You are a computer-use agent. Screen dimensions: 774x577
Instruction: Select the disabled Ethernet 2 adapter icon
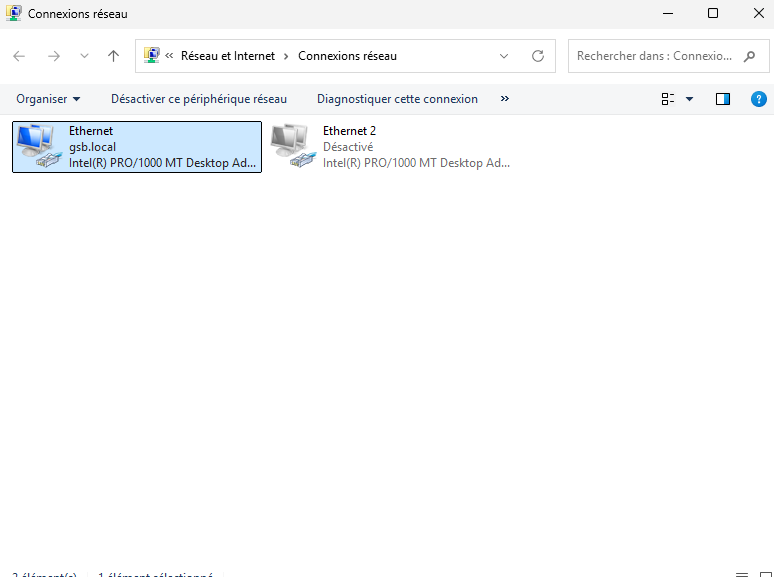tap(293, 146)
